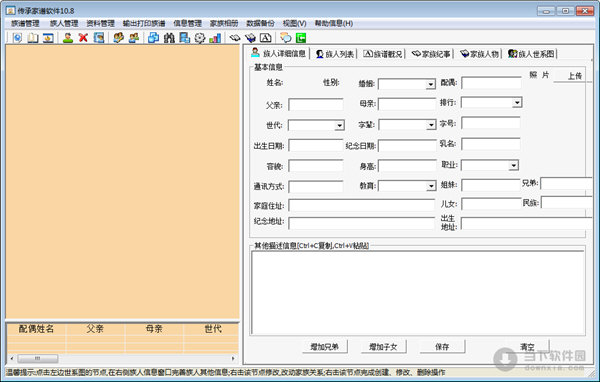This screenshot has width=600, height=382.
Task: Open settings via the gear icon
Action: [200, 38]
